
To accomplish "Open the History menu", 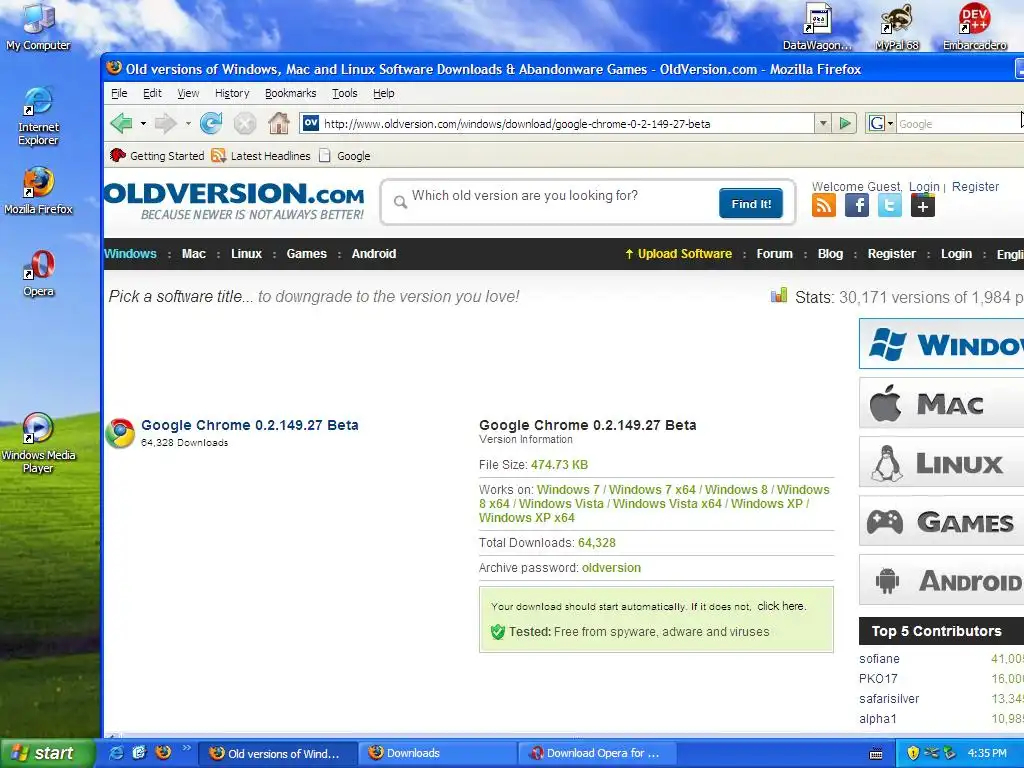I will [232, 93].
